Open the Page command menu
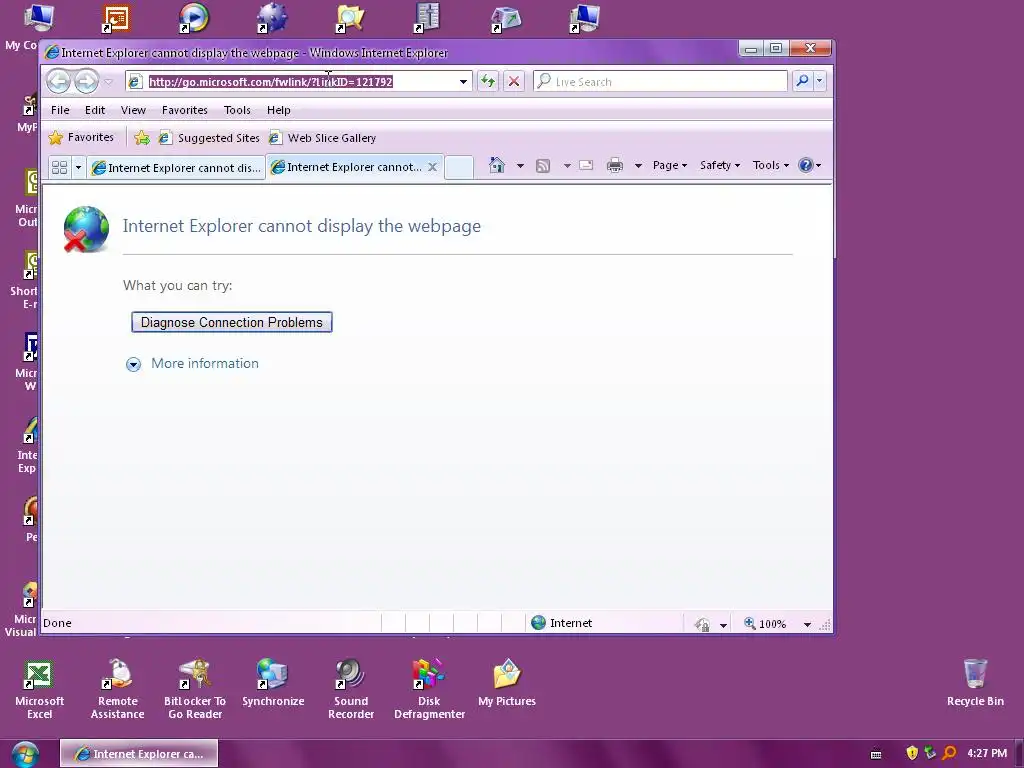 tap(670, 165)
